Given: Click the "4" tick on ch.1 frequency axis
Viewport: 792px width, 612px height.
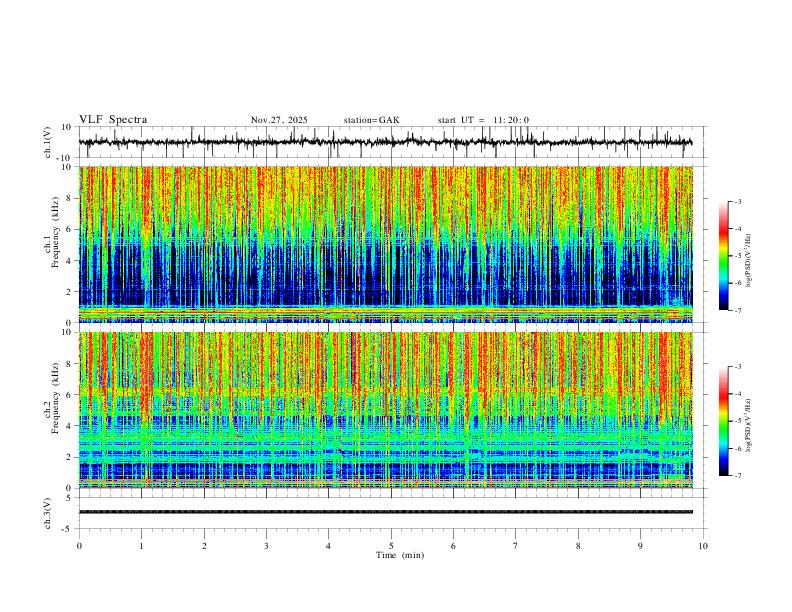Looking at the screenshot, I should pos(70,261).
